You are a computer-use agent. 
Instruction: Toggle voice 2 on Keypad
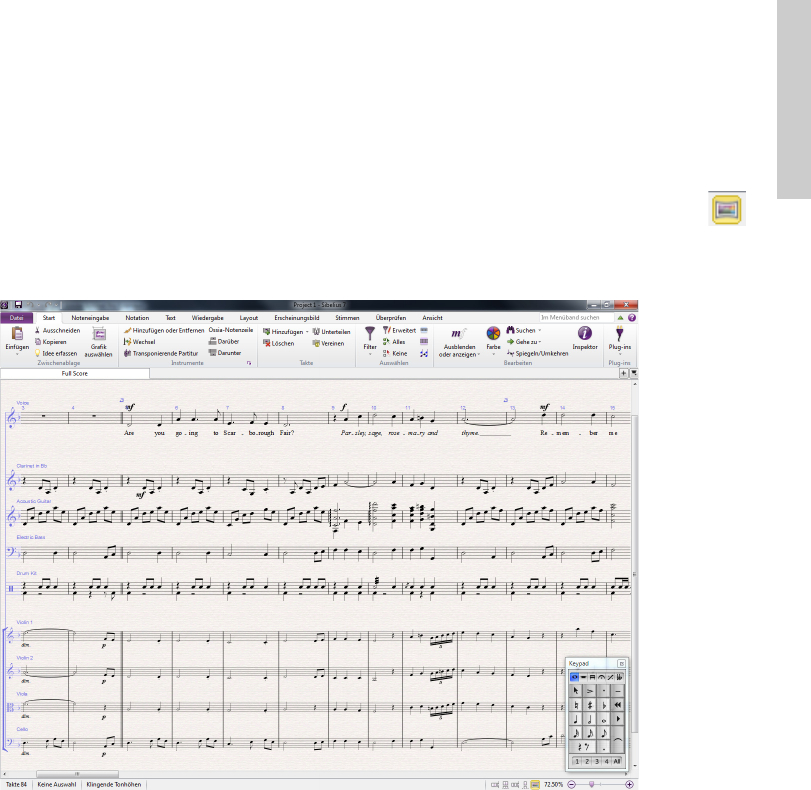click(587, 761)
